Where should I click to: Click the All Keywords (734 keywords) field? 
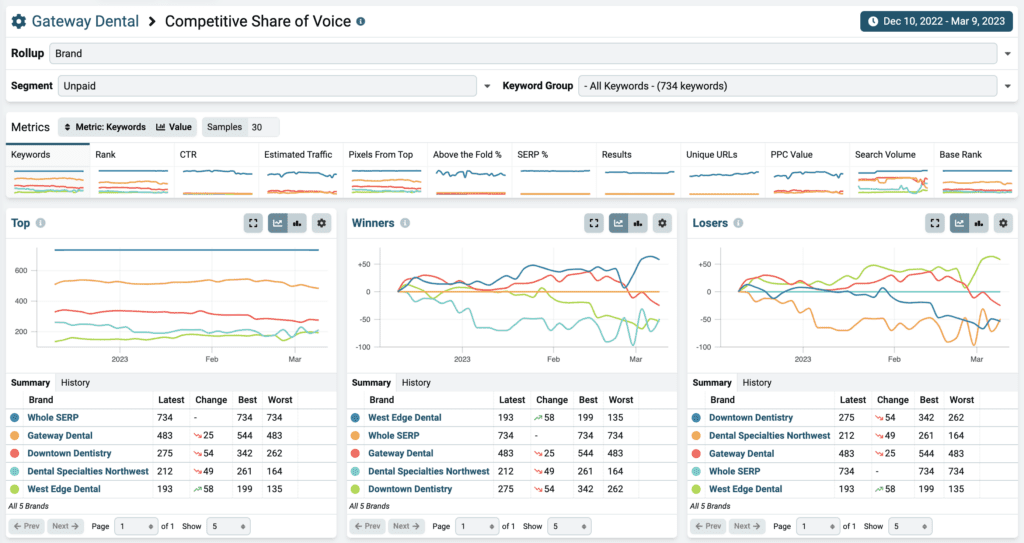tap(788, 86)
